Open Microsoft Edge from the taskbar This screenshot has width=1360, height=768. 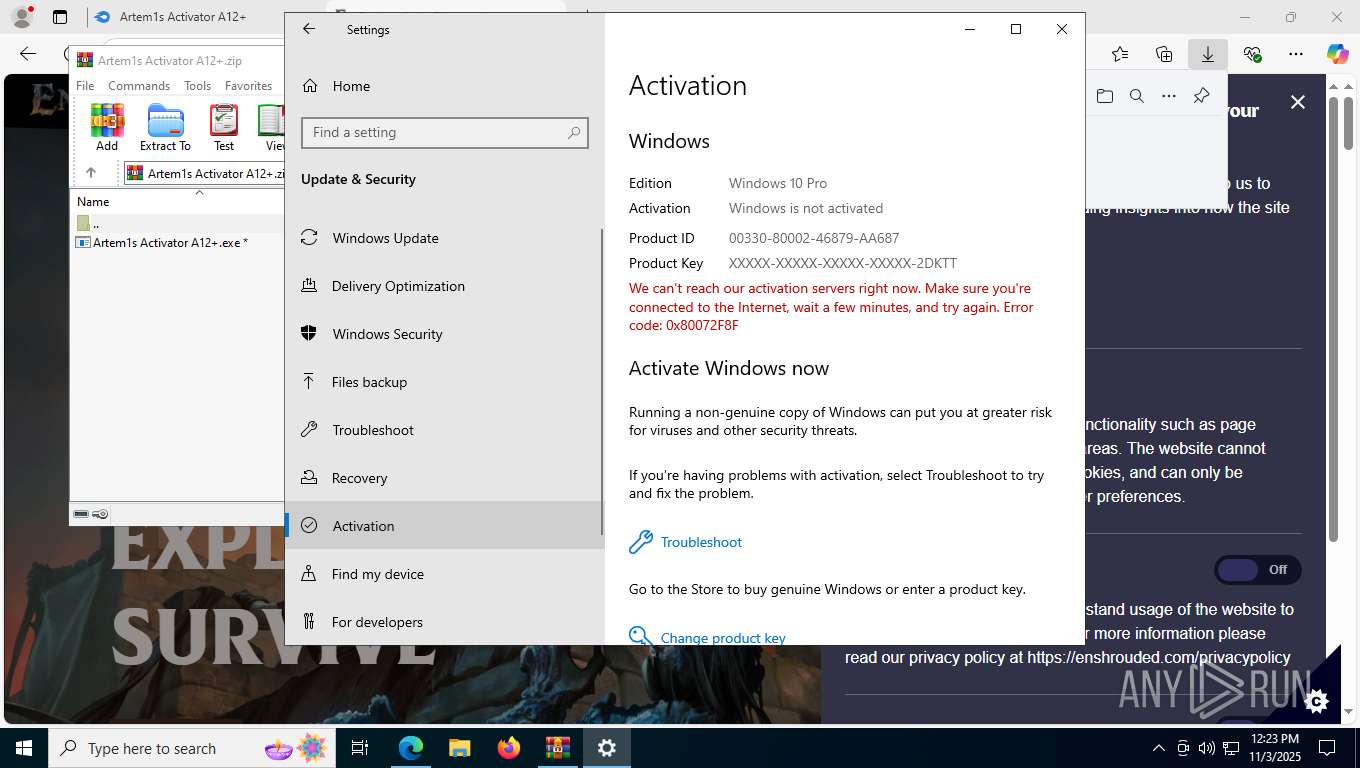pyautogui.click(x=411, y=748)
